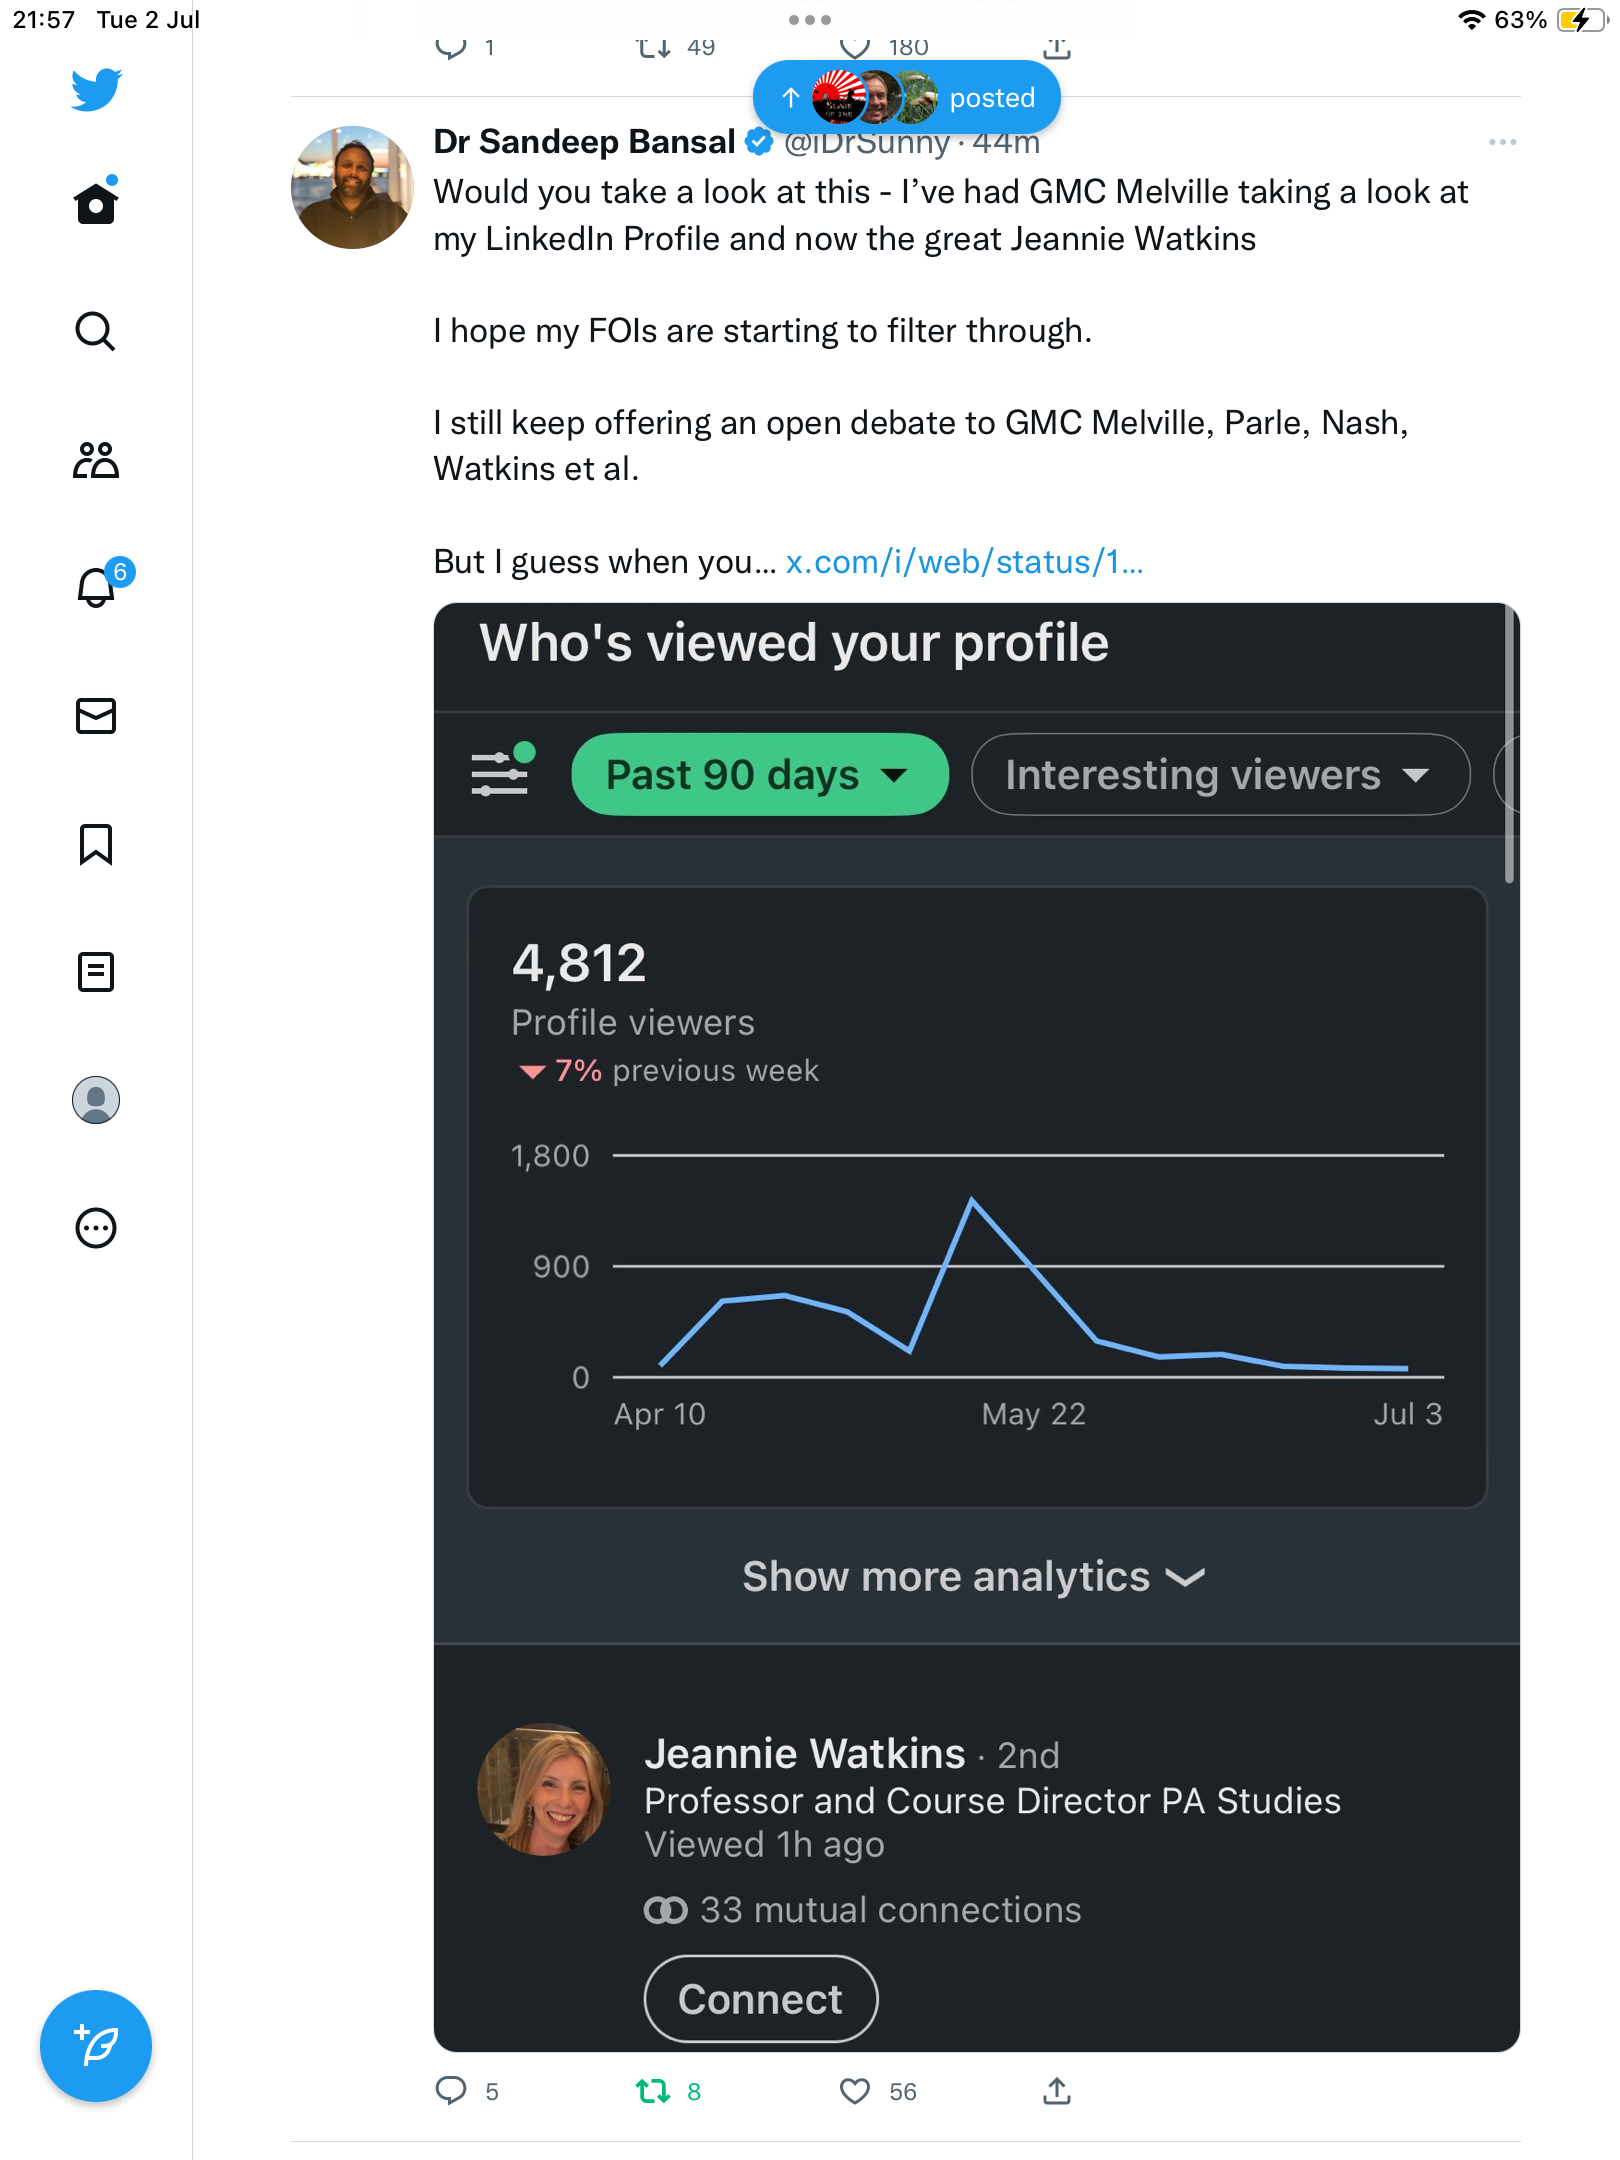
Task: Share Dr Sandeep Bansal's tweet
Action: pos(1057,2091)
